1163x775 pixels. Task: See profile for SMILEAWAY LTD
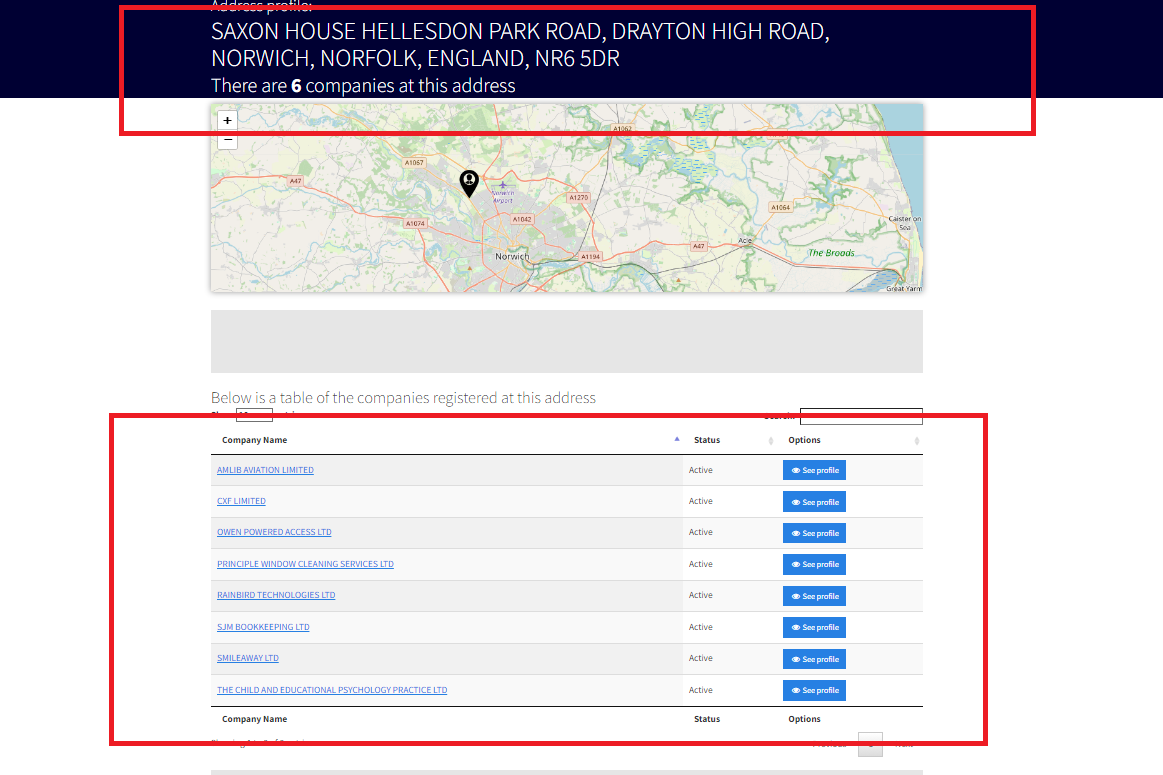[814, 659]
